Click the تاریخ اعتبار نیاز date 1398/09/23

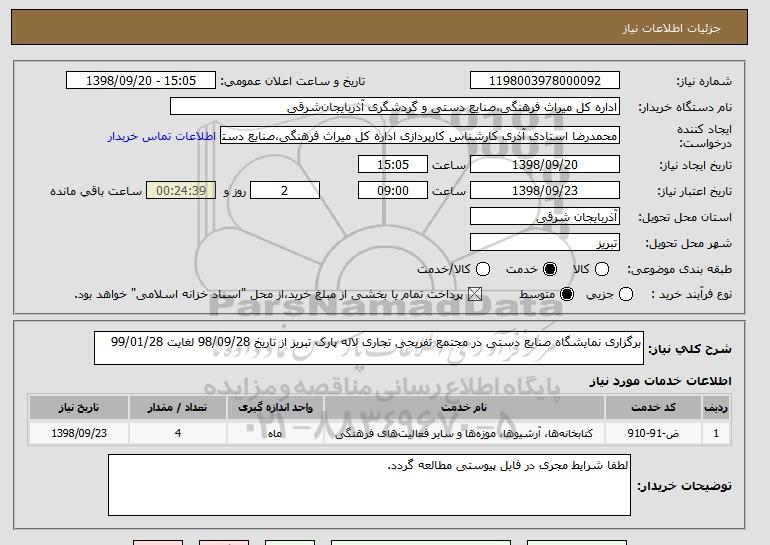coord(545,191)
